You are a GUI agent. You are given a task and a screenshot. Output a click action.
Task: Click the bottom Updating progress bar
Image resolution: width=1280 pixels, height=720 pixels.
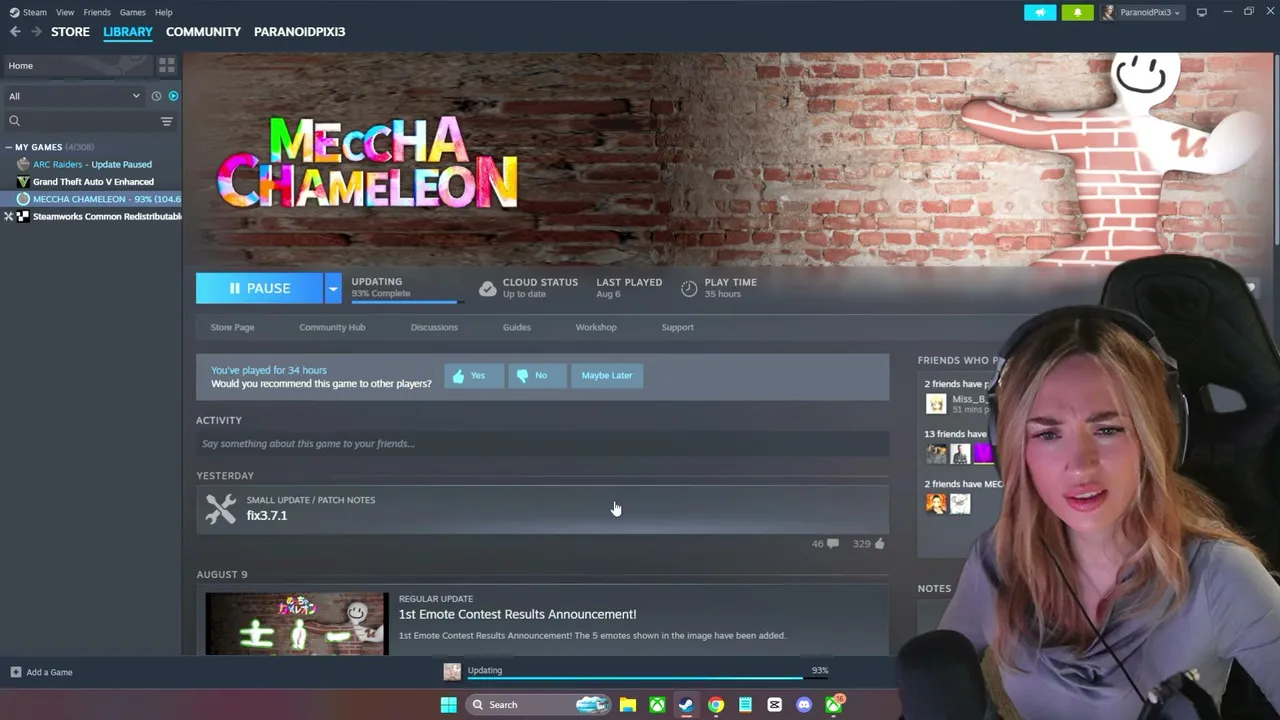(648, 678)
